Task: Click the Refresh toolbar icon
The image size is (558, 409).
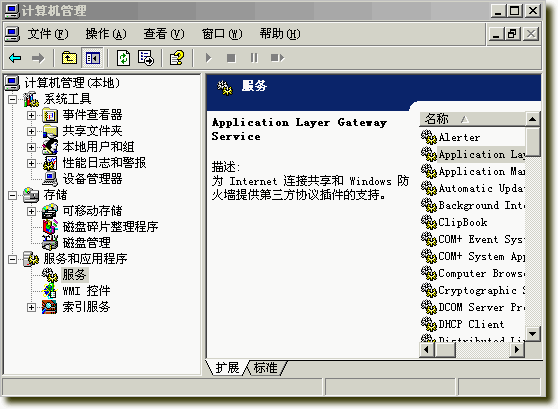Action: 123,58
